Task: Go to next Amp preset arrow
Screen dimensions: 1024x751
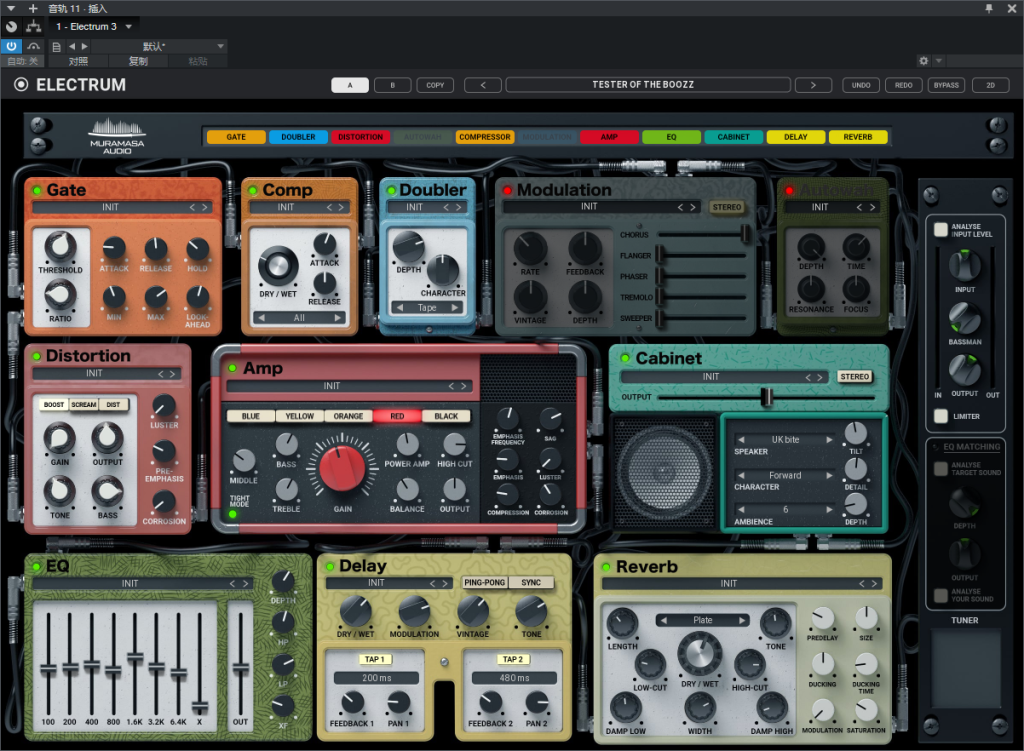Action: pos(463,386)
